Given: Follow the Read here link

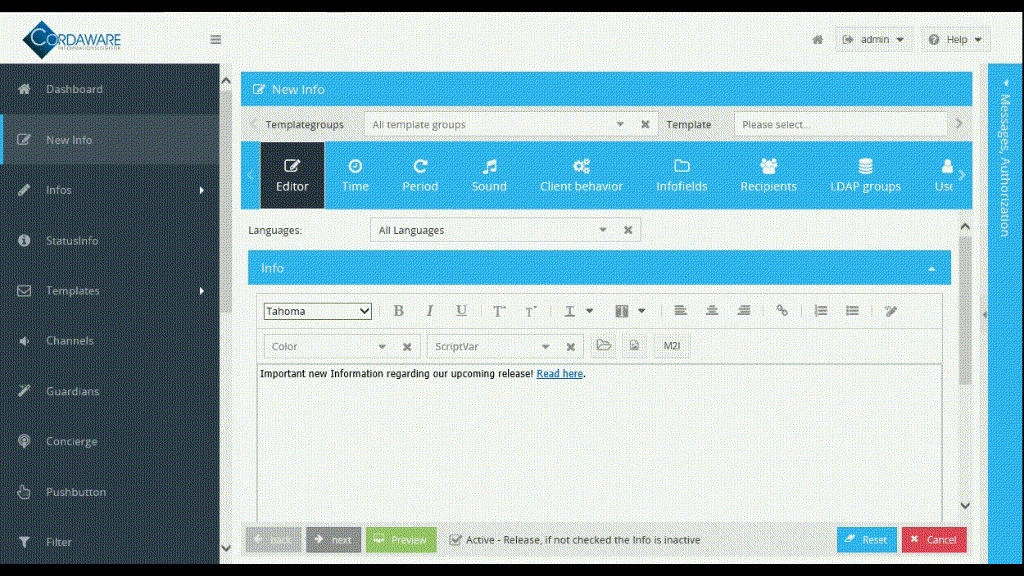Looking at the screenshot, I should (558, 373).
